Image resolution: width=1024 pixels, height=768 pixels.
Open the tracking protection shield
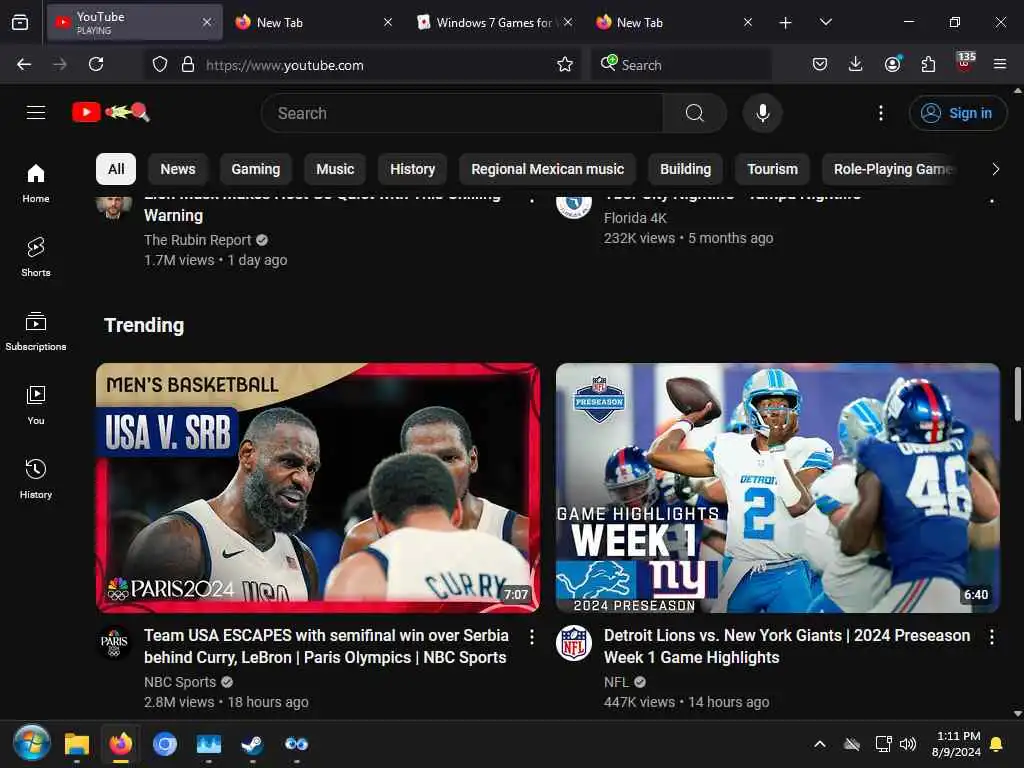160,64
